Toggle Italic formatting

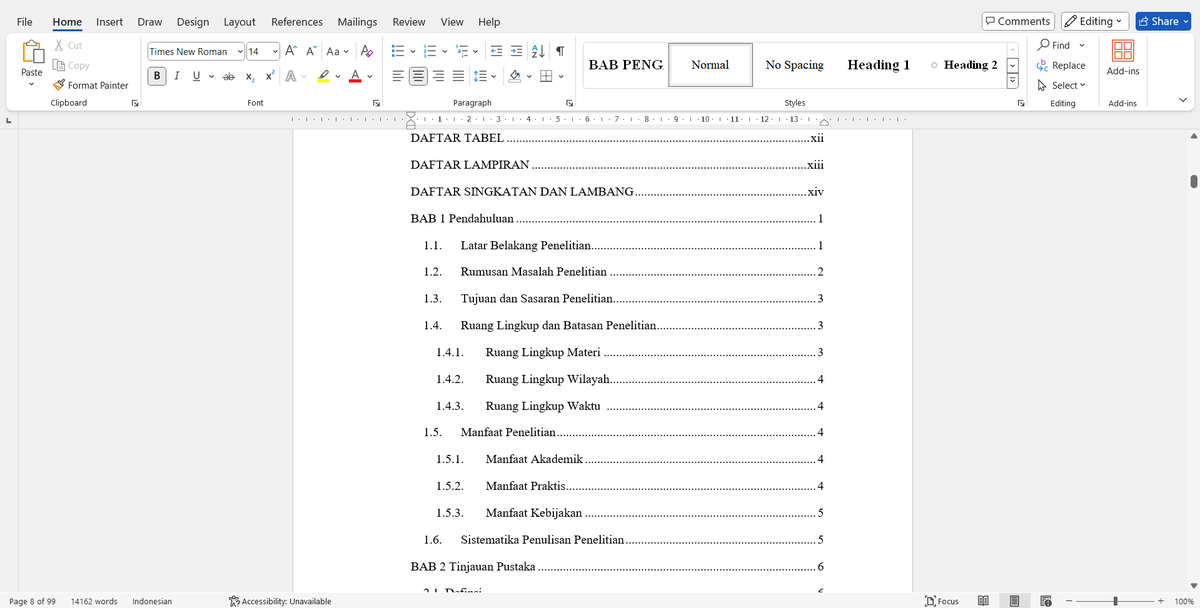coord(177,76)
